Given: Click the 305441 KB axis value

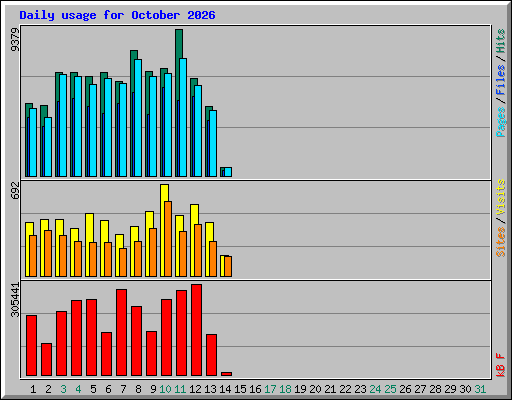Looking at the screenshot, I should (x=15, y=300).
